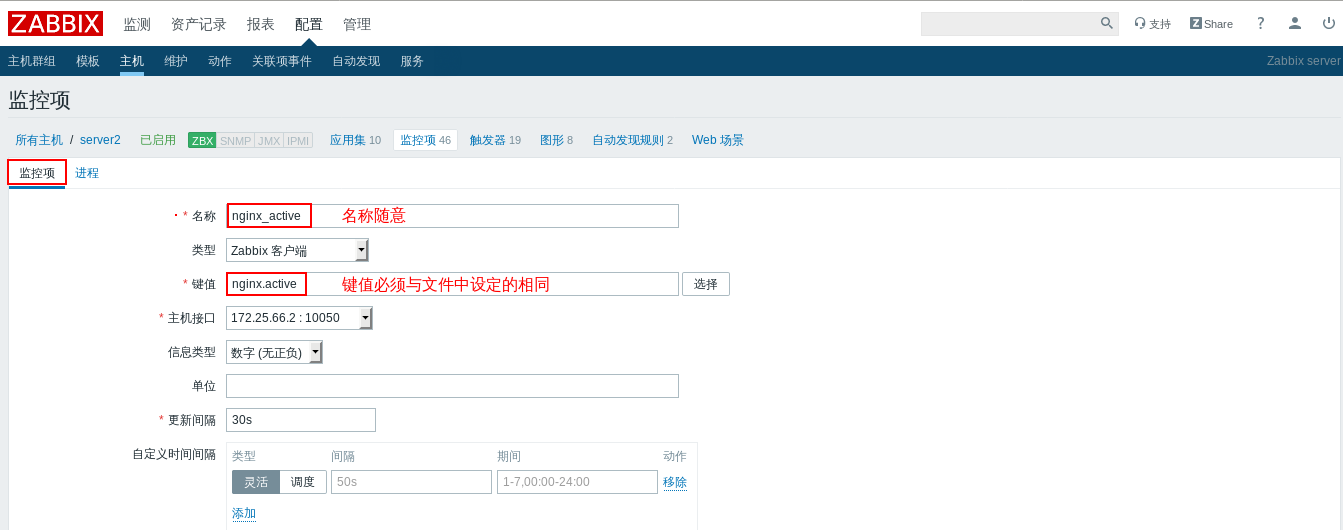This screenshot has height=530, width=1343.
Task: Open the help question mark icon
Action: (x=1260, y=23)
